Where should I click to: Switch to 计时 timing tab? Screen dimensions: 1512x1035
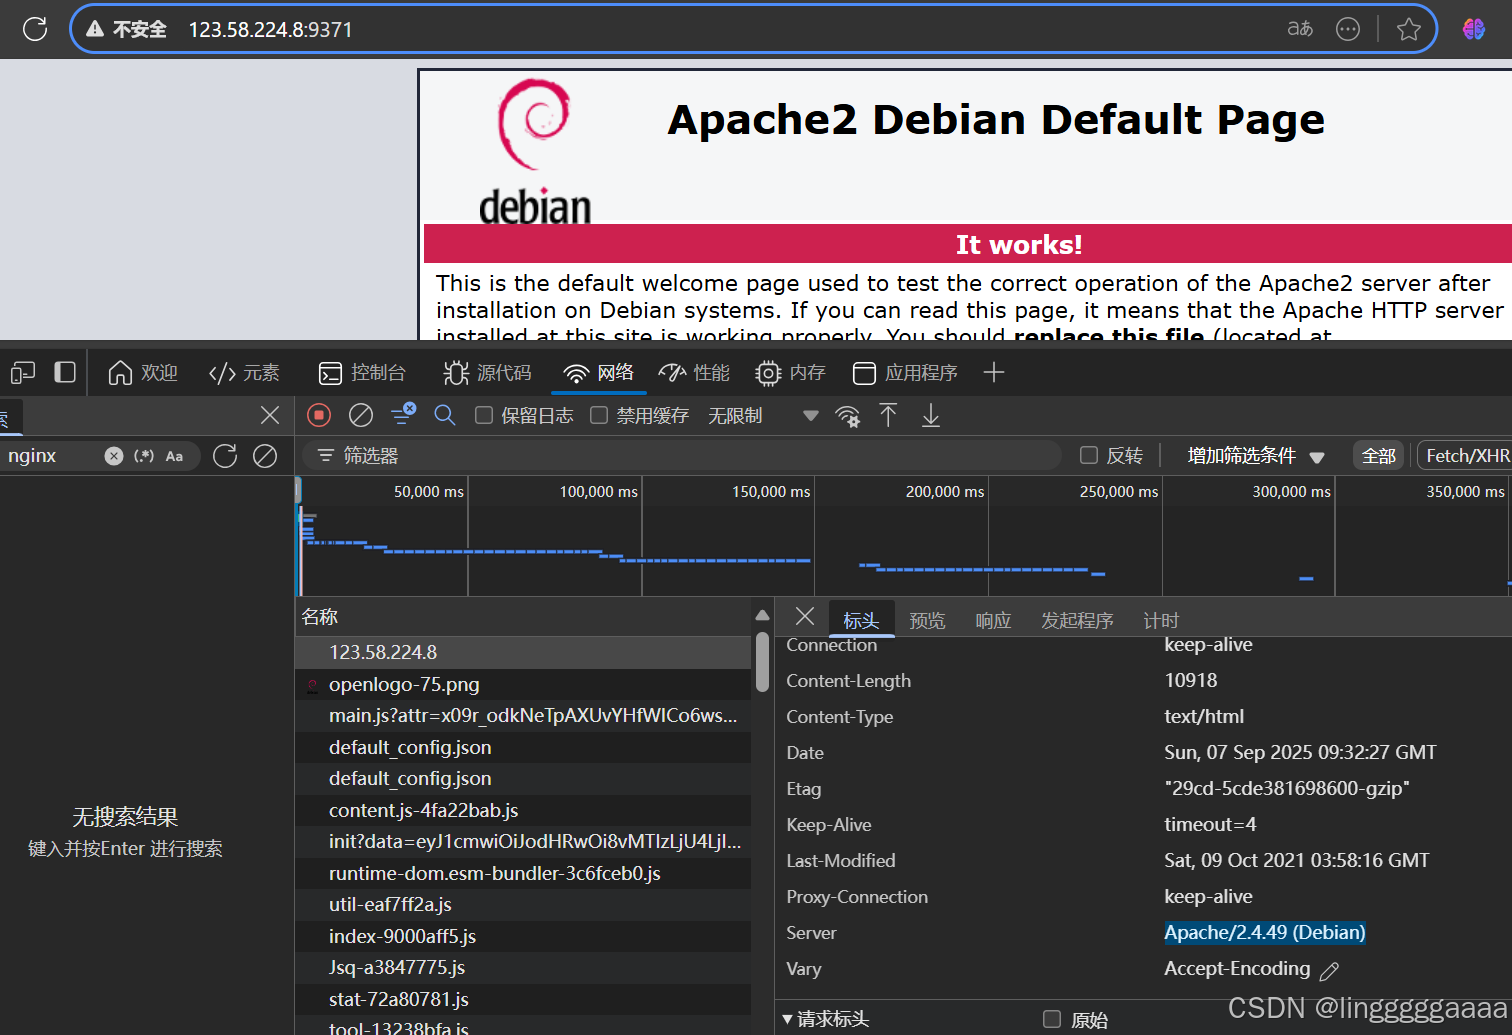tap(1161, 620)
